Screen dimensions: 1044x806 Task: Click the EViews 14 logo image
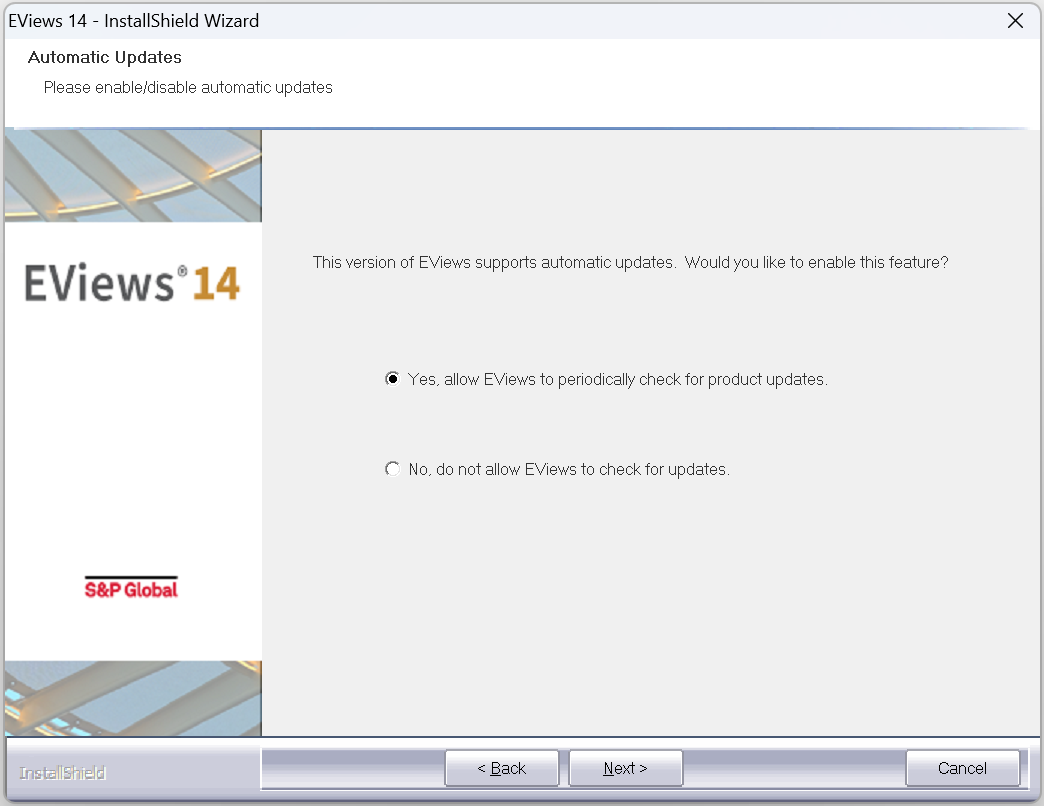(132, 283)
